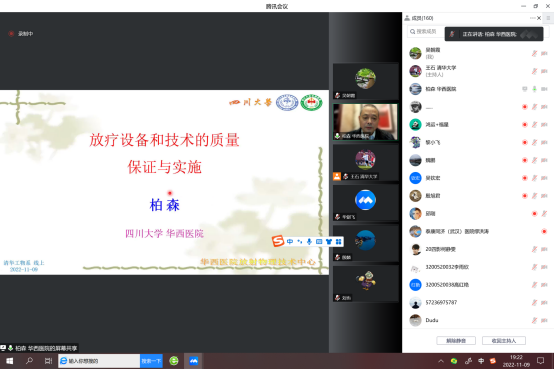Viewport: 554px width, 369px height.
Task: Open the Sogou toolbar skin shirt icon
Action: pos(329,241)
